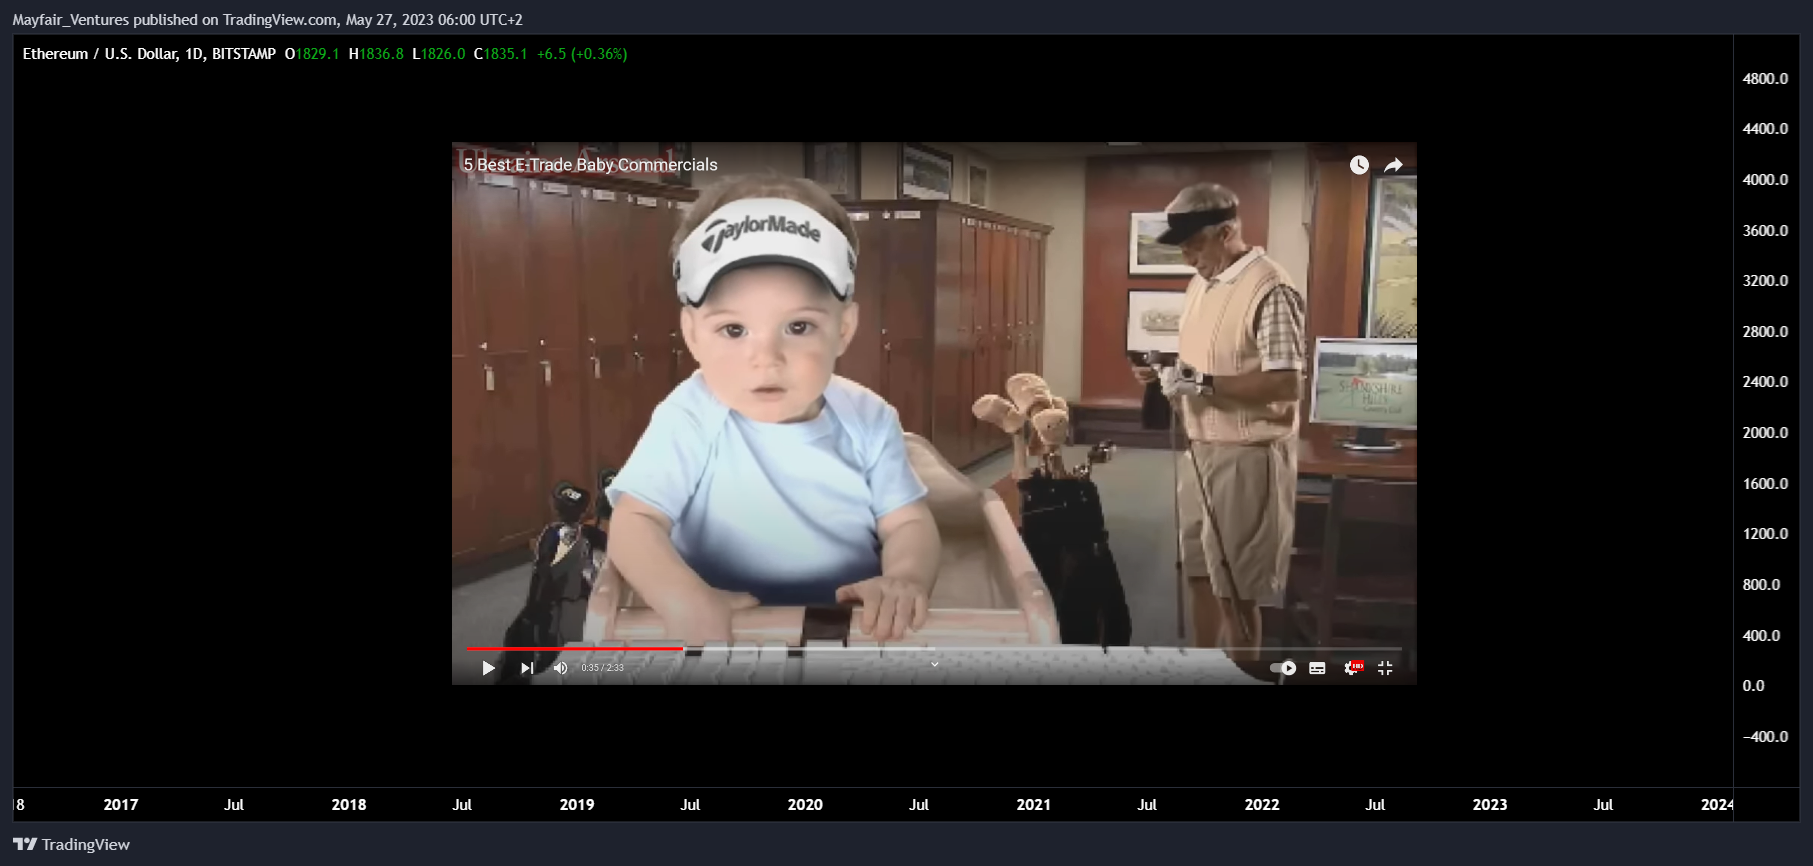Open the video settings gear
1813x866 pixels.
(1352, 668)
